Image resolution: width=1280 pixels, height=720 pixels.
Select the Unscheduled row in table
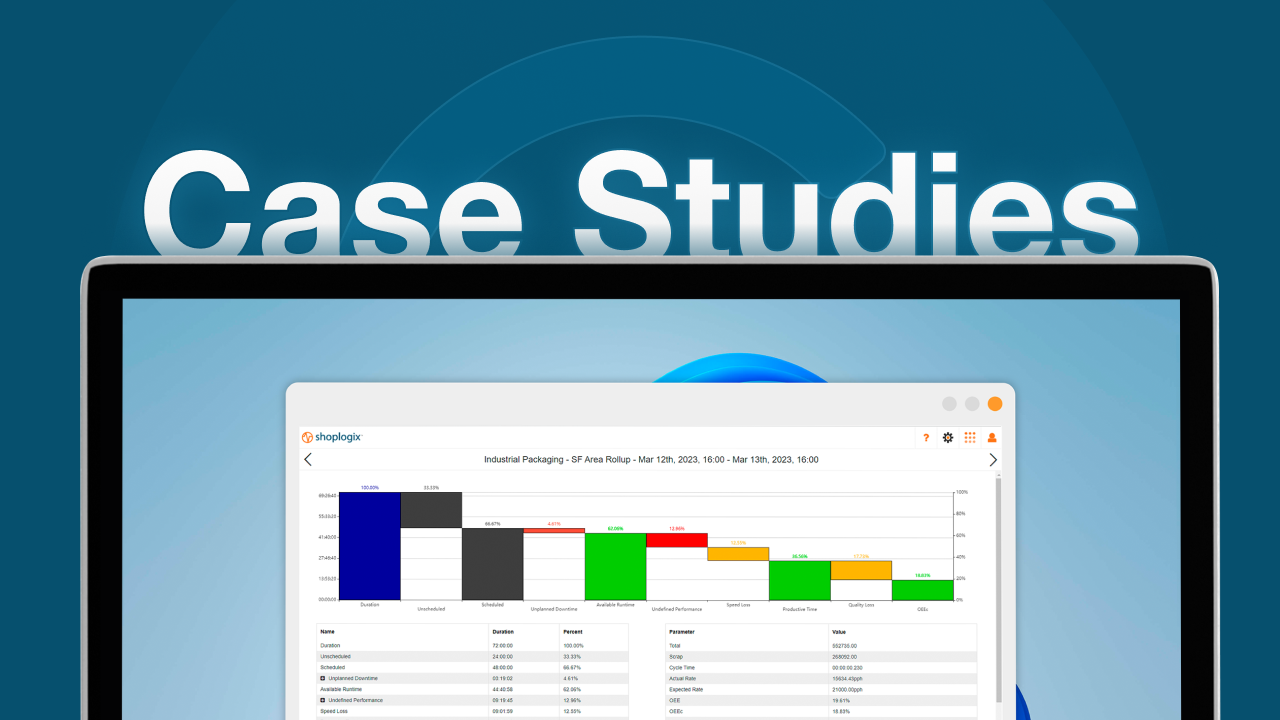tap(472, 656)
